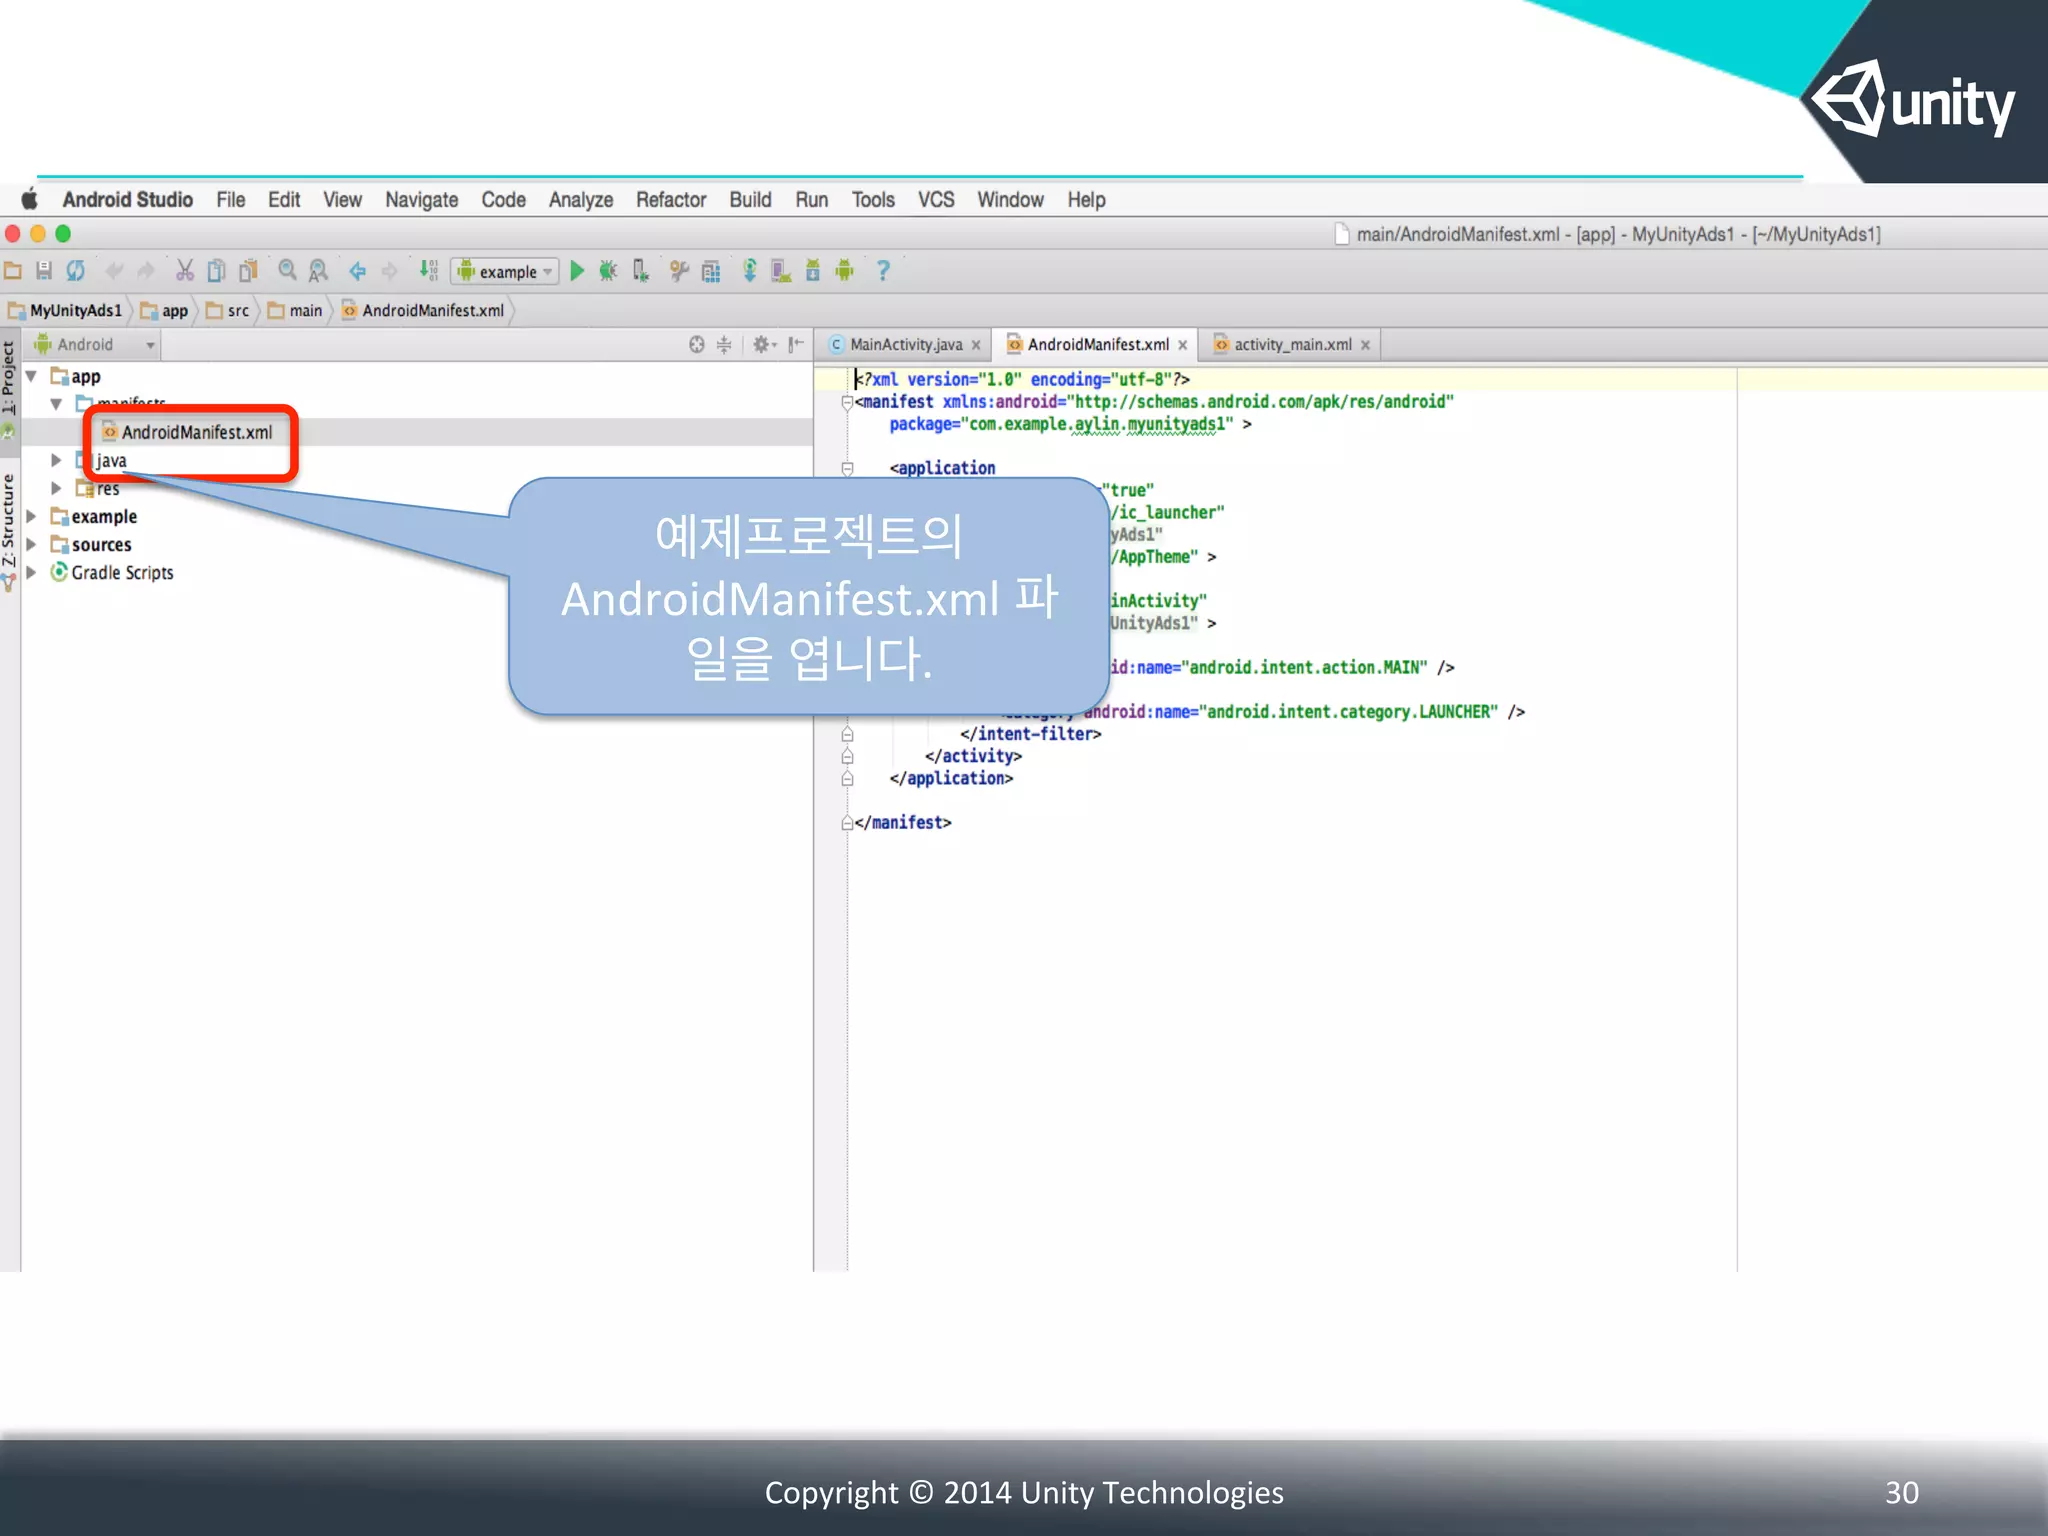Viewport: 2048px width, 1536px height.
Task: Open the example run configuration dropdown
Action: pos(506,271)
